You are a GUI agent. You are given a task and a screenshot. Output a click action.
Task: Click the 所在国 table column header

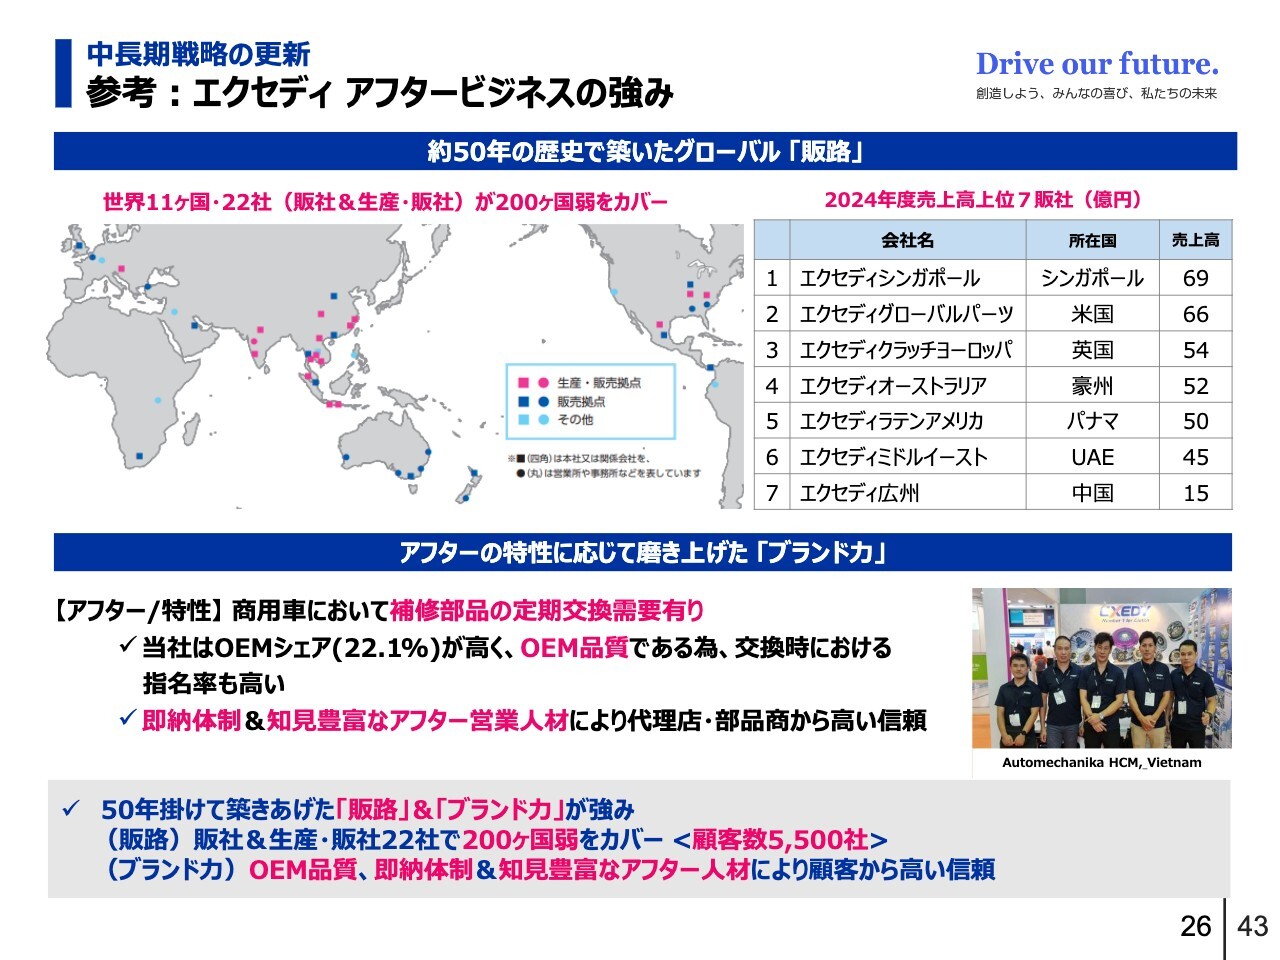pos(1091,240)
